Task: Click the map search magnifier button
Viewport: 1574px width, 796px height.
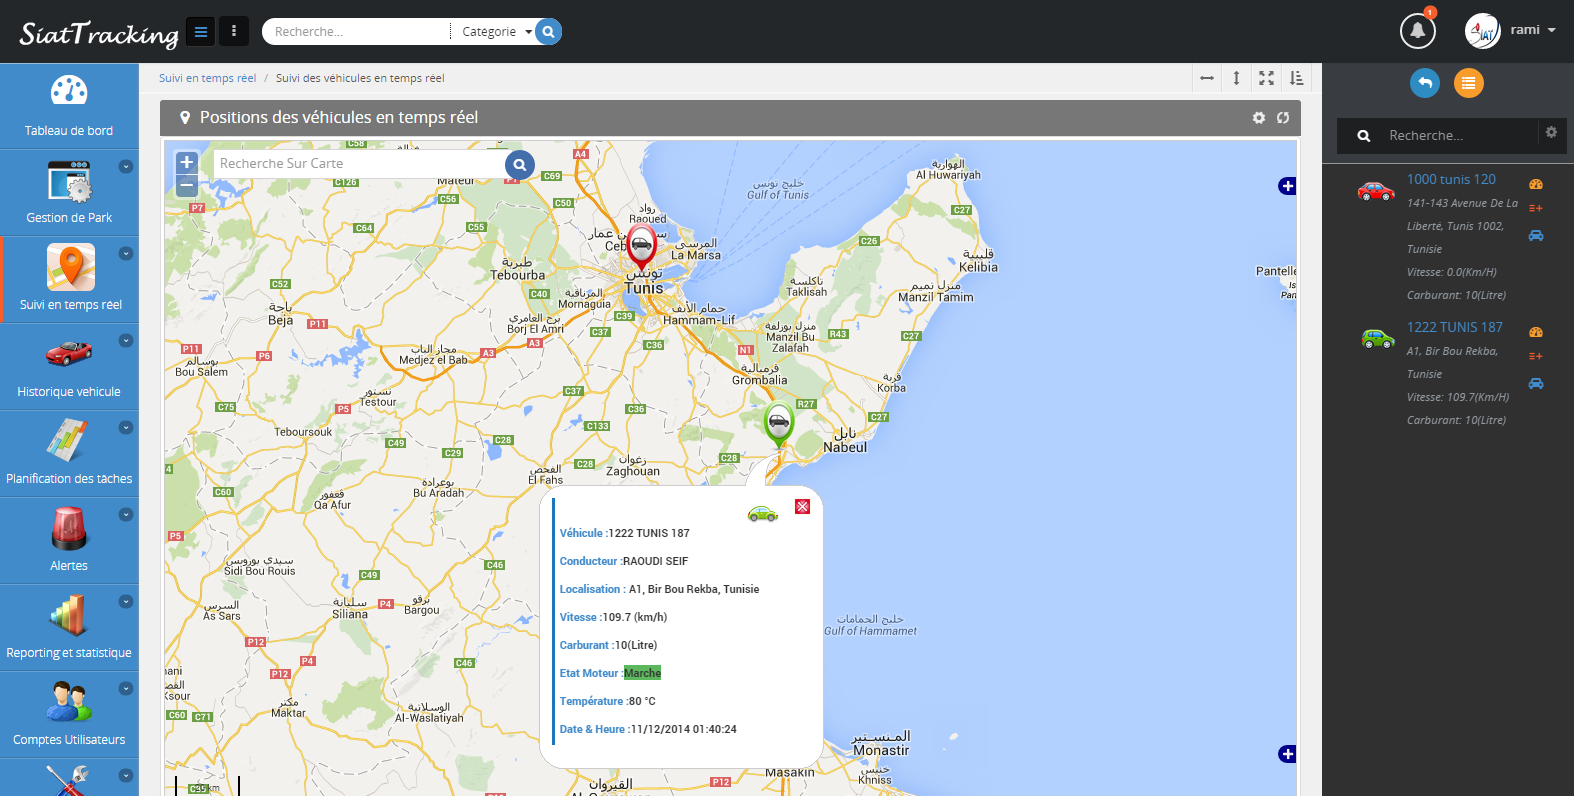Action: point(520,165)
